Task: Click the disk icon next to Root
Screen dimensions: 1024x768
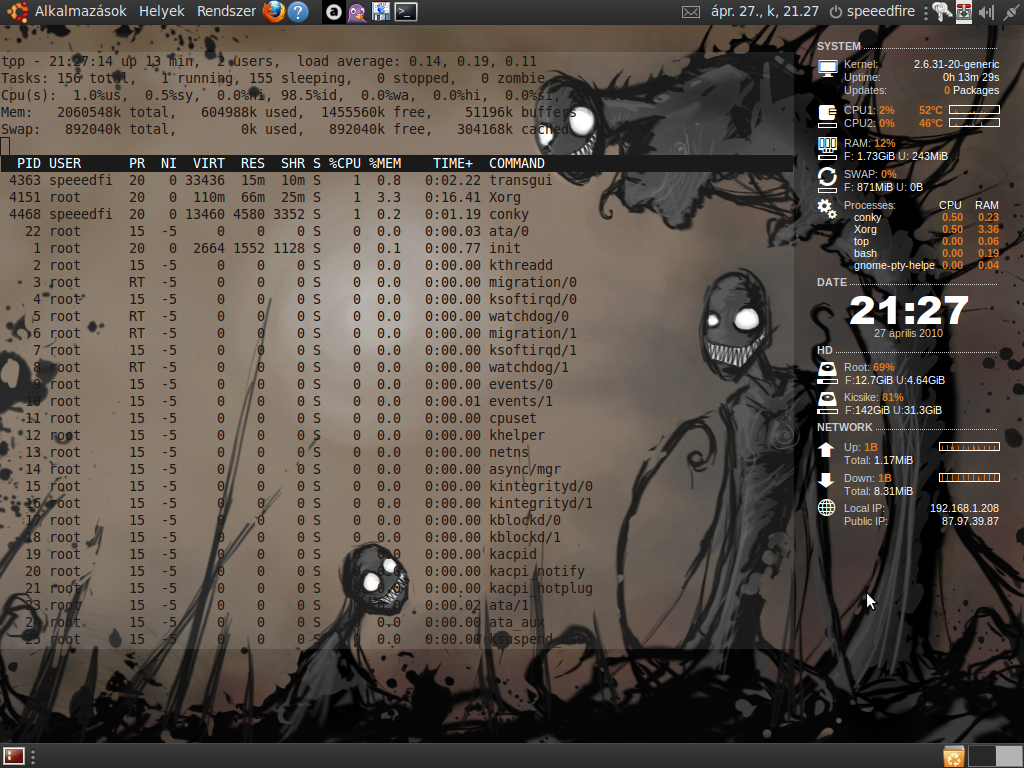Action: tap(827, 372)
